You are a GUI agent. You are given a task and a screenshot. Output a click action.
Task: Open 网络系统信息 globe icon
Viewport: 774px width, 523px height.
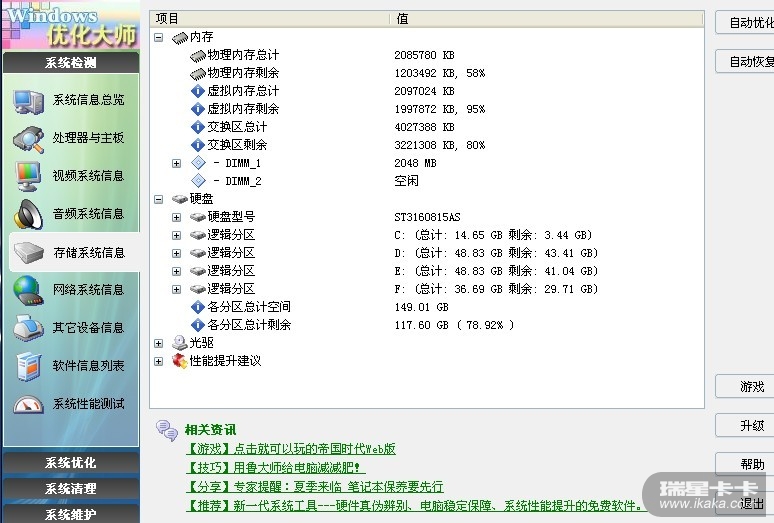click(29, 290)
